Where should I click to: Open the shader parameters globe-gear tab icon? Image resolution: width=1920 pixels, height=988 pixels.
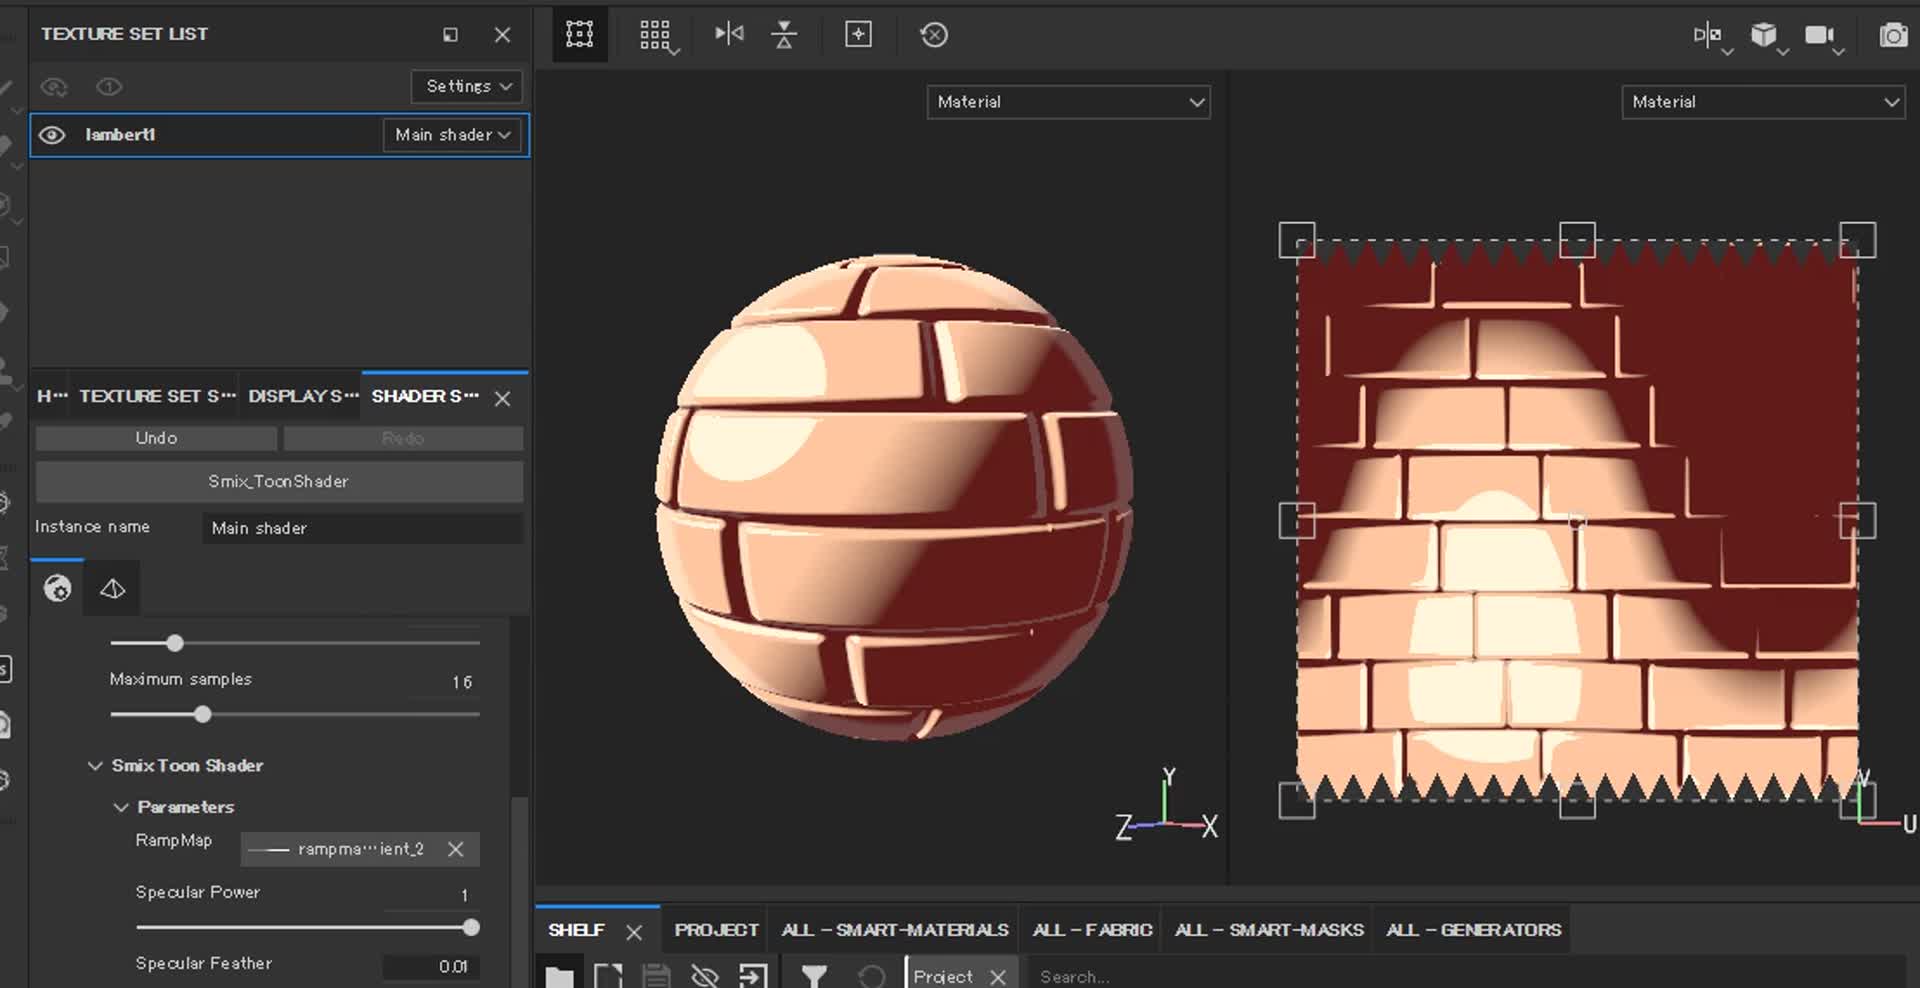tap(57, 588)
